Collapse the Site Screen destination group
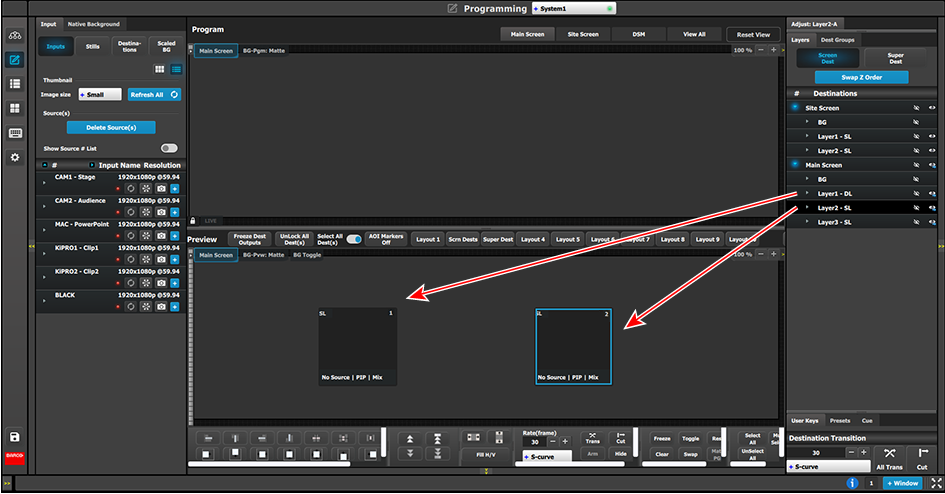 point(795,107)
